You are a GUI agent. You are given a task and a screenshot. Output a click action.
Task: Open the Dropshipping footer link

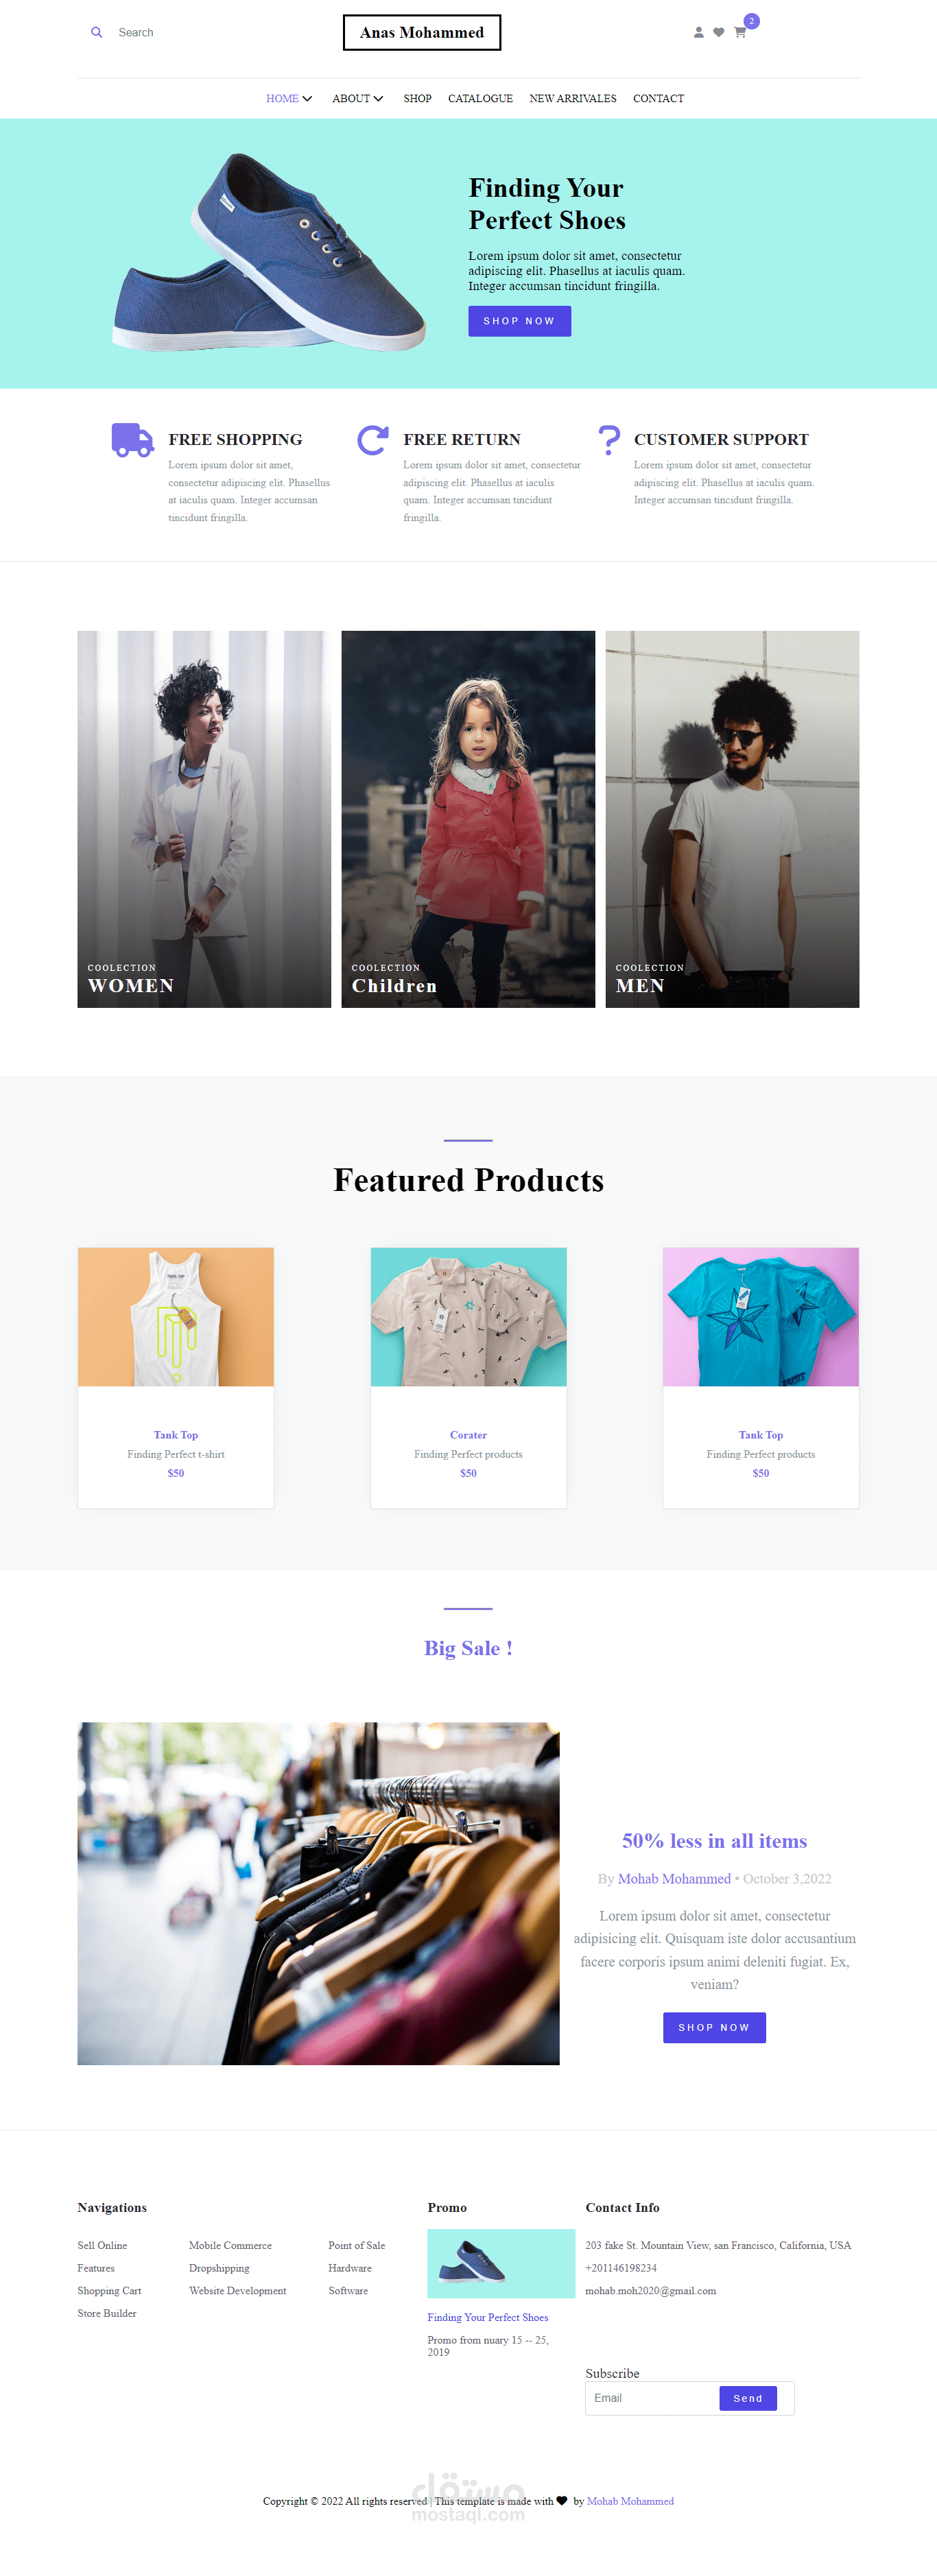[x=219, y=2268]
